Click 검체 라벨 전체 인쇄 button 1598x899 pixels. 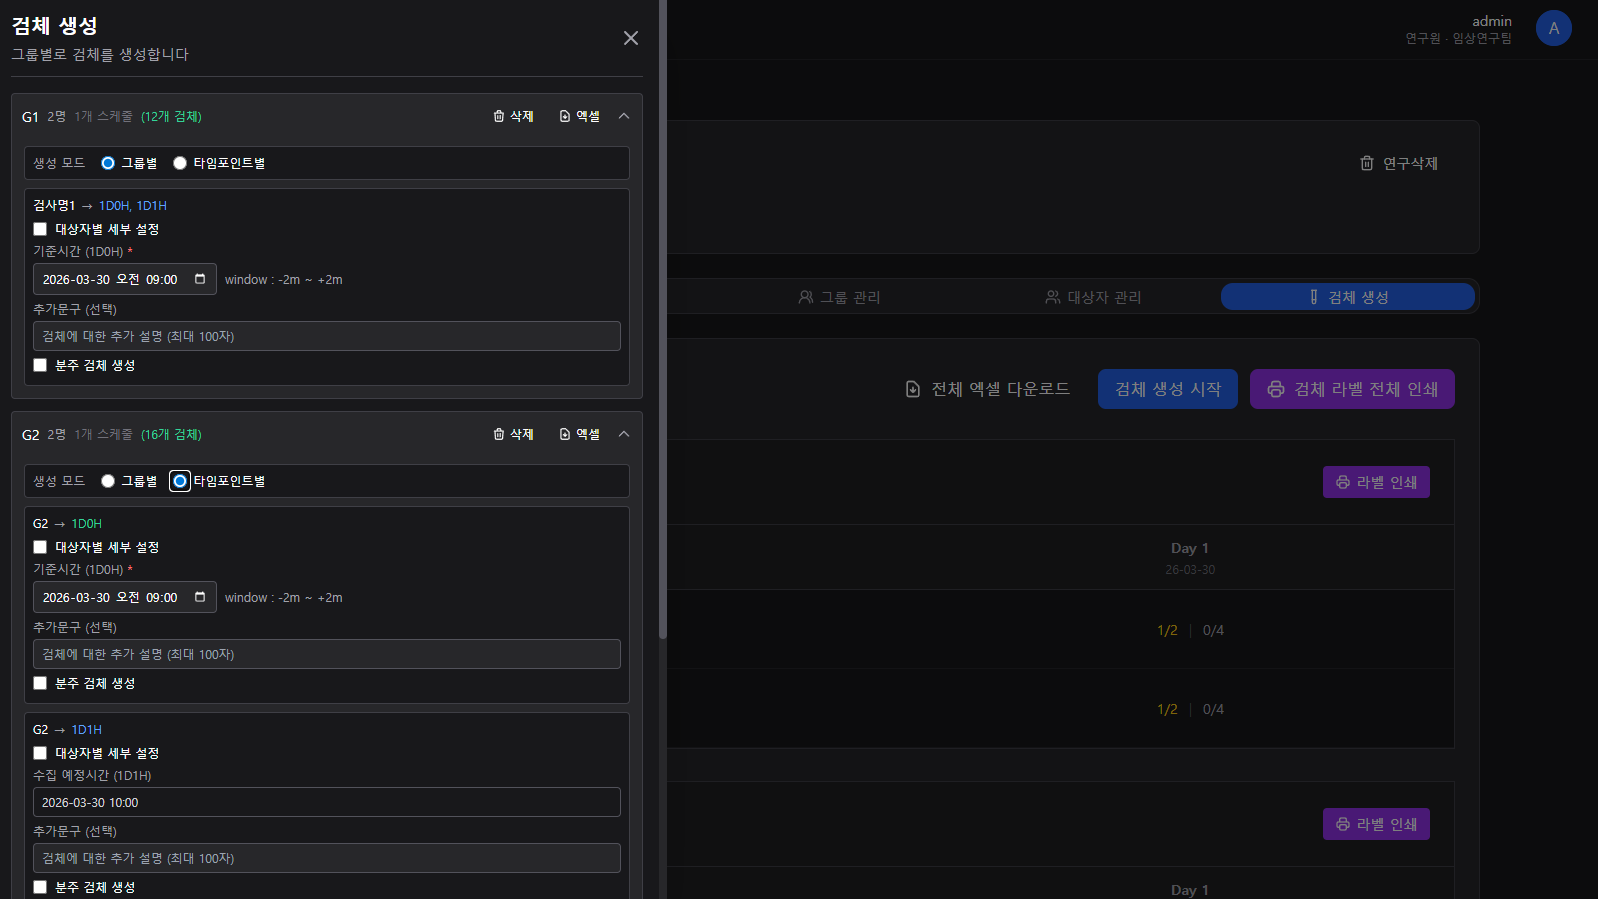(1352, 389)
